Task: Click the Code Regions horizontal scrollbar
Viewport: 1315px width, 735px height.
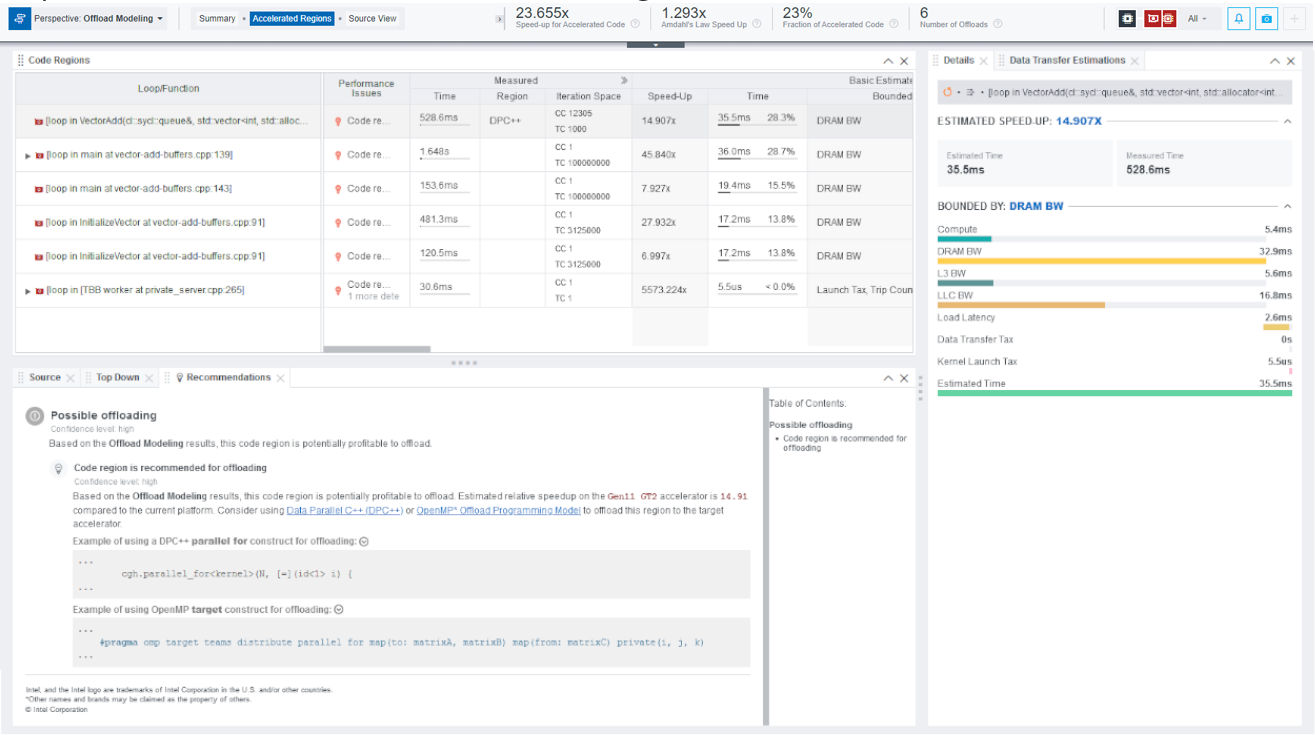Action: click(377, 349)
